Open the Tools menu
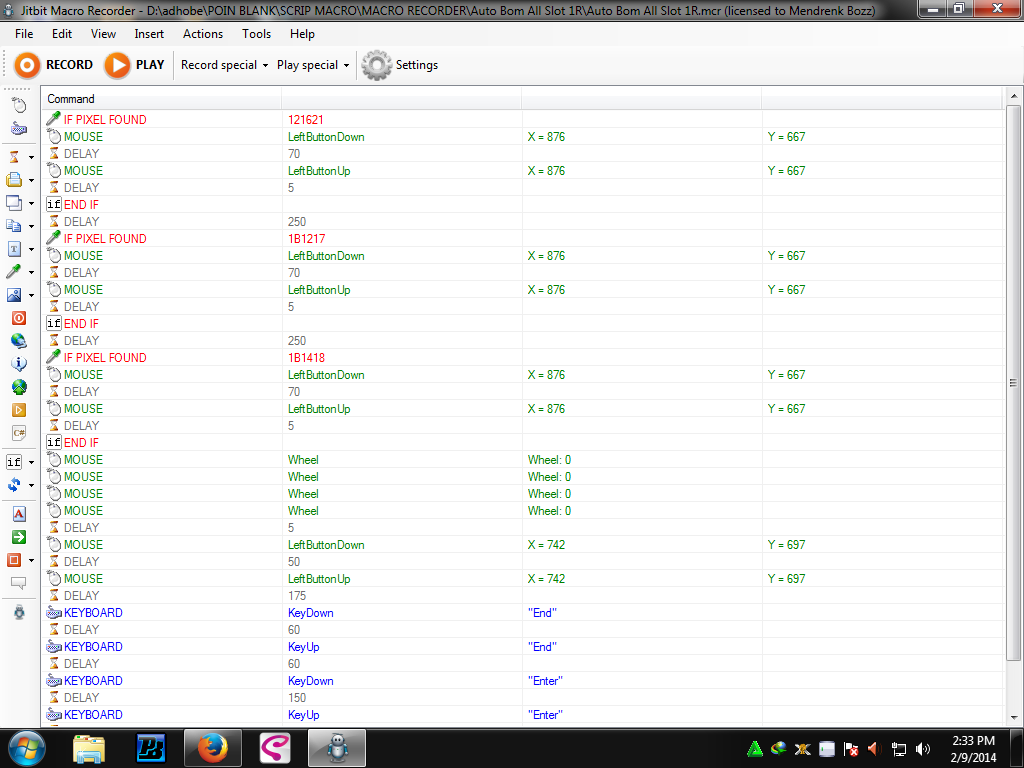 coord(256,34)
